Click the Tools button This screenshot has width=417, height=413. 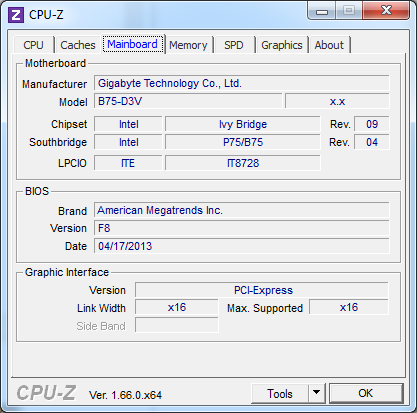point(280,394)
